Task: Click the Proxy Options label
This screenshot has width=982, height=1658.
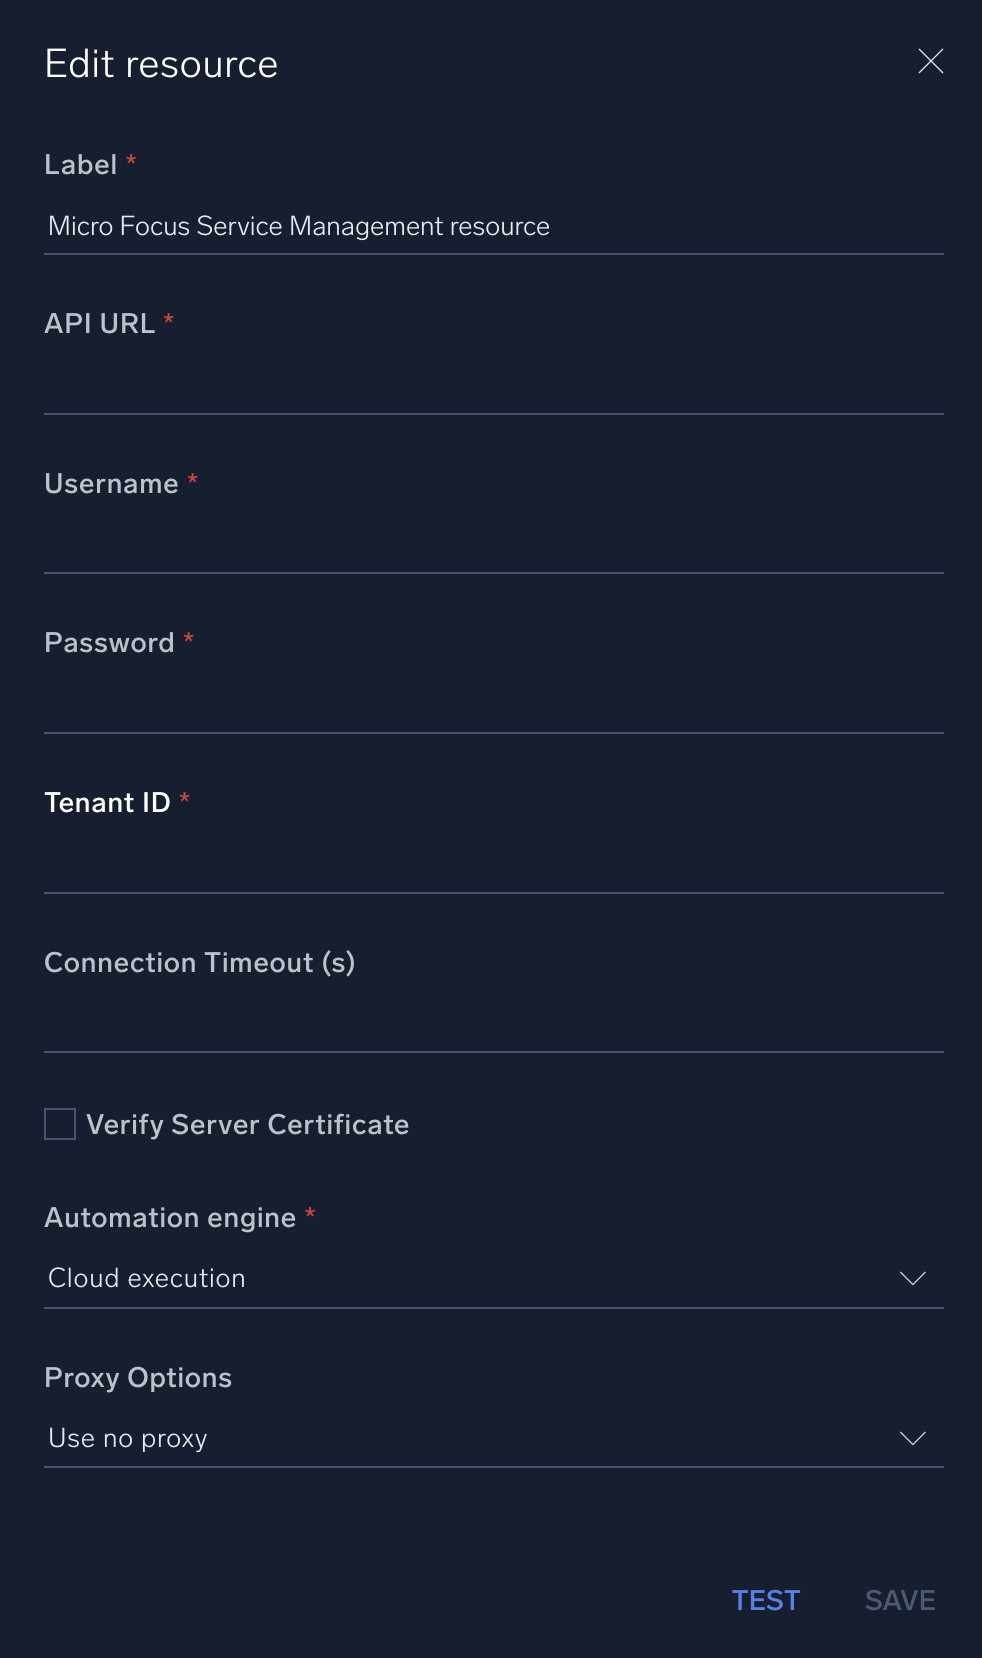Action: 137,1377
